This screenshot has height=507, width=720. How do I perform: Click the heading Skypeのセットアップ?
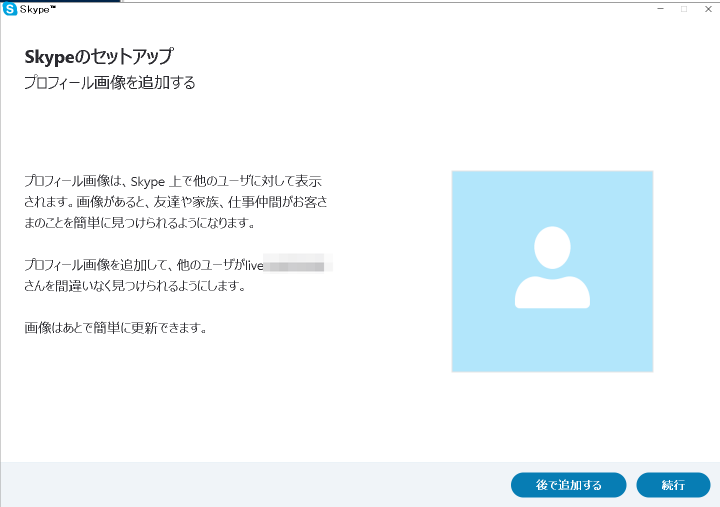pyautogui.click(x=99, y=57)
